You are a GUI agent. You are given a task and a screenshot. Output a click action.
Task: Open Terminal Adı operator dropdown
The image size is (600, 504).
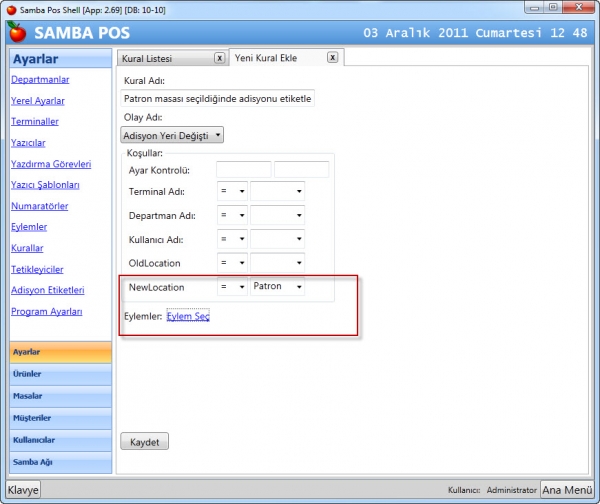tap(232, 191)
